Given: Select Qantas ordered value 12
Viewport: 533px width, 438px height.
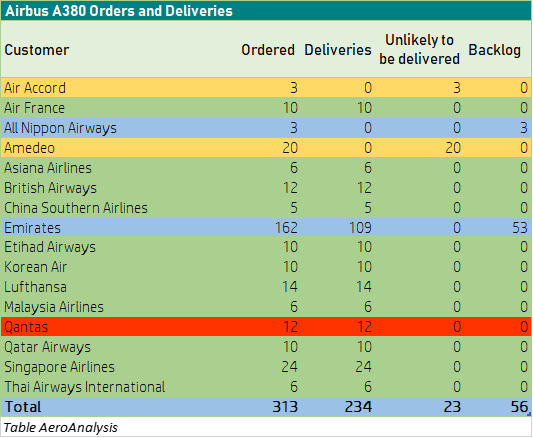Looking at the screenshot, I should coord(290,327).
